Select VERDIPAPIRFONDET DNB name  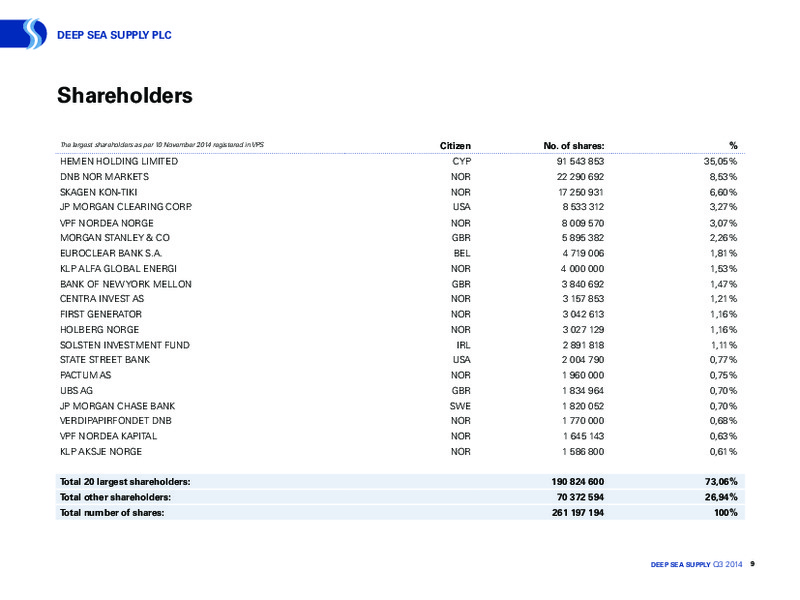click(x=116, y=420)
